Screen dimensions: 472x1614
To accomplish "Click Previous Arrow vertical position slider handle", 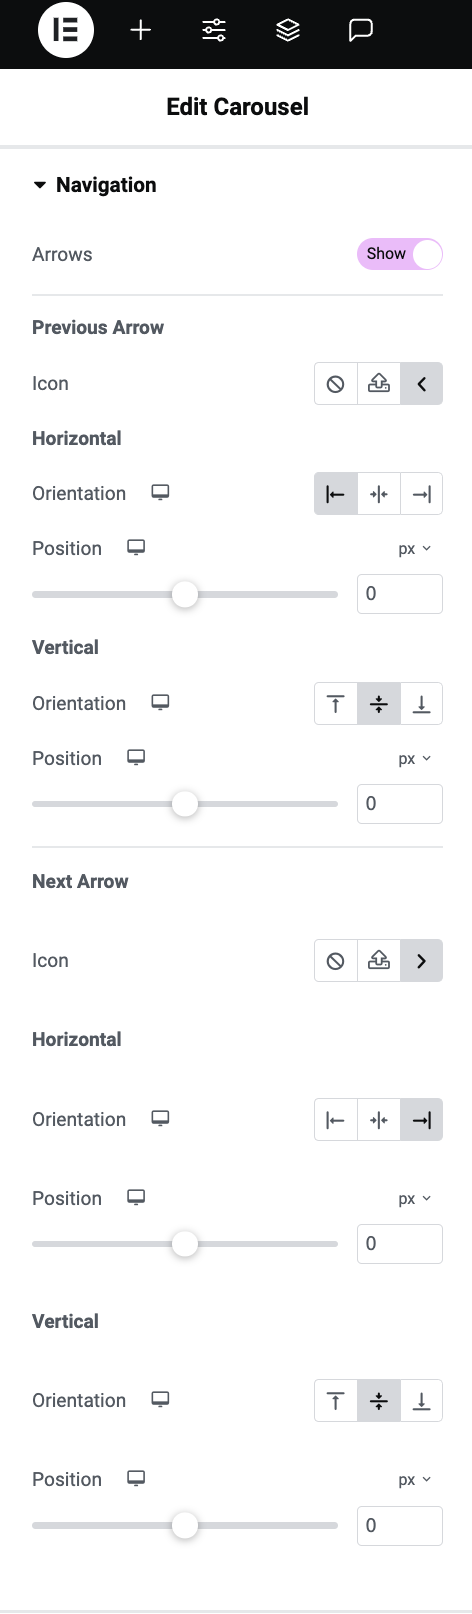I will tap(185, 804).
